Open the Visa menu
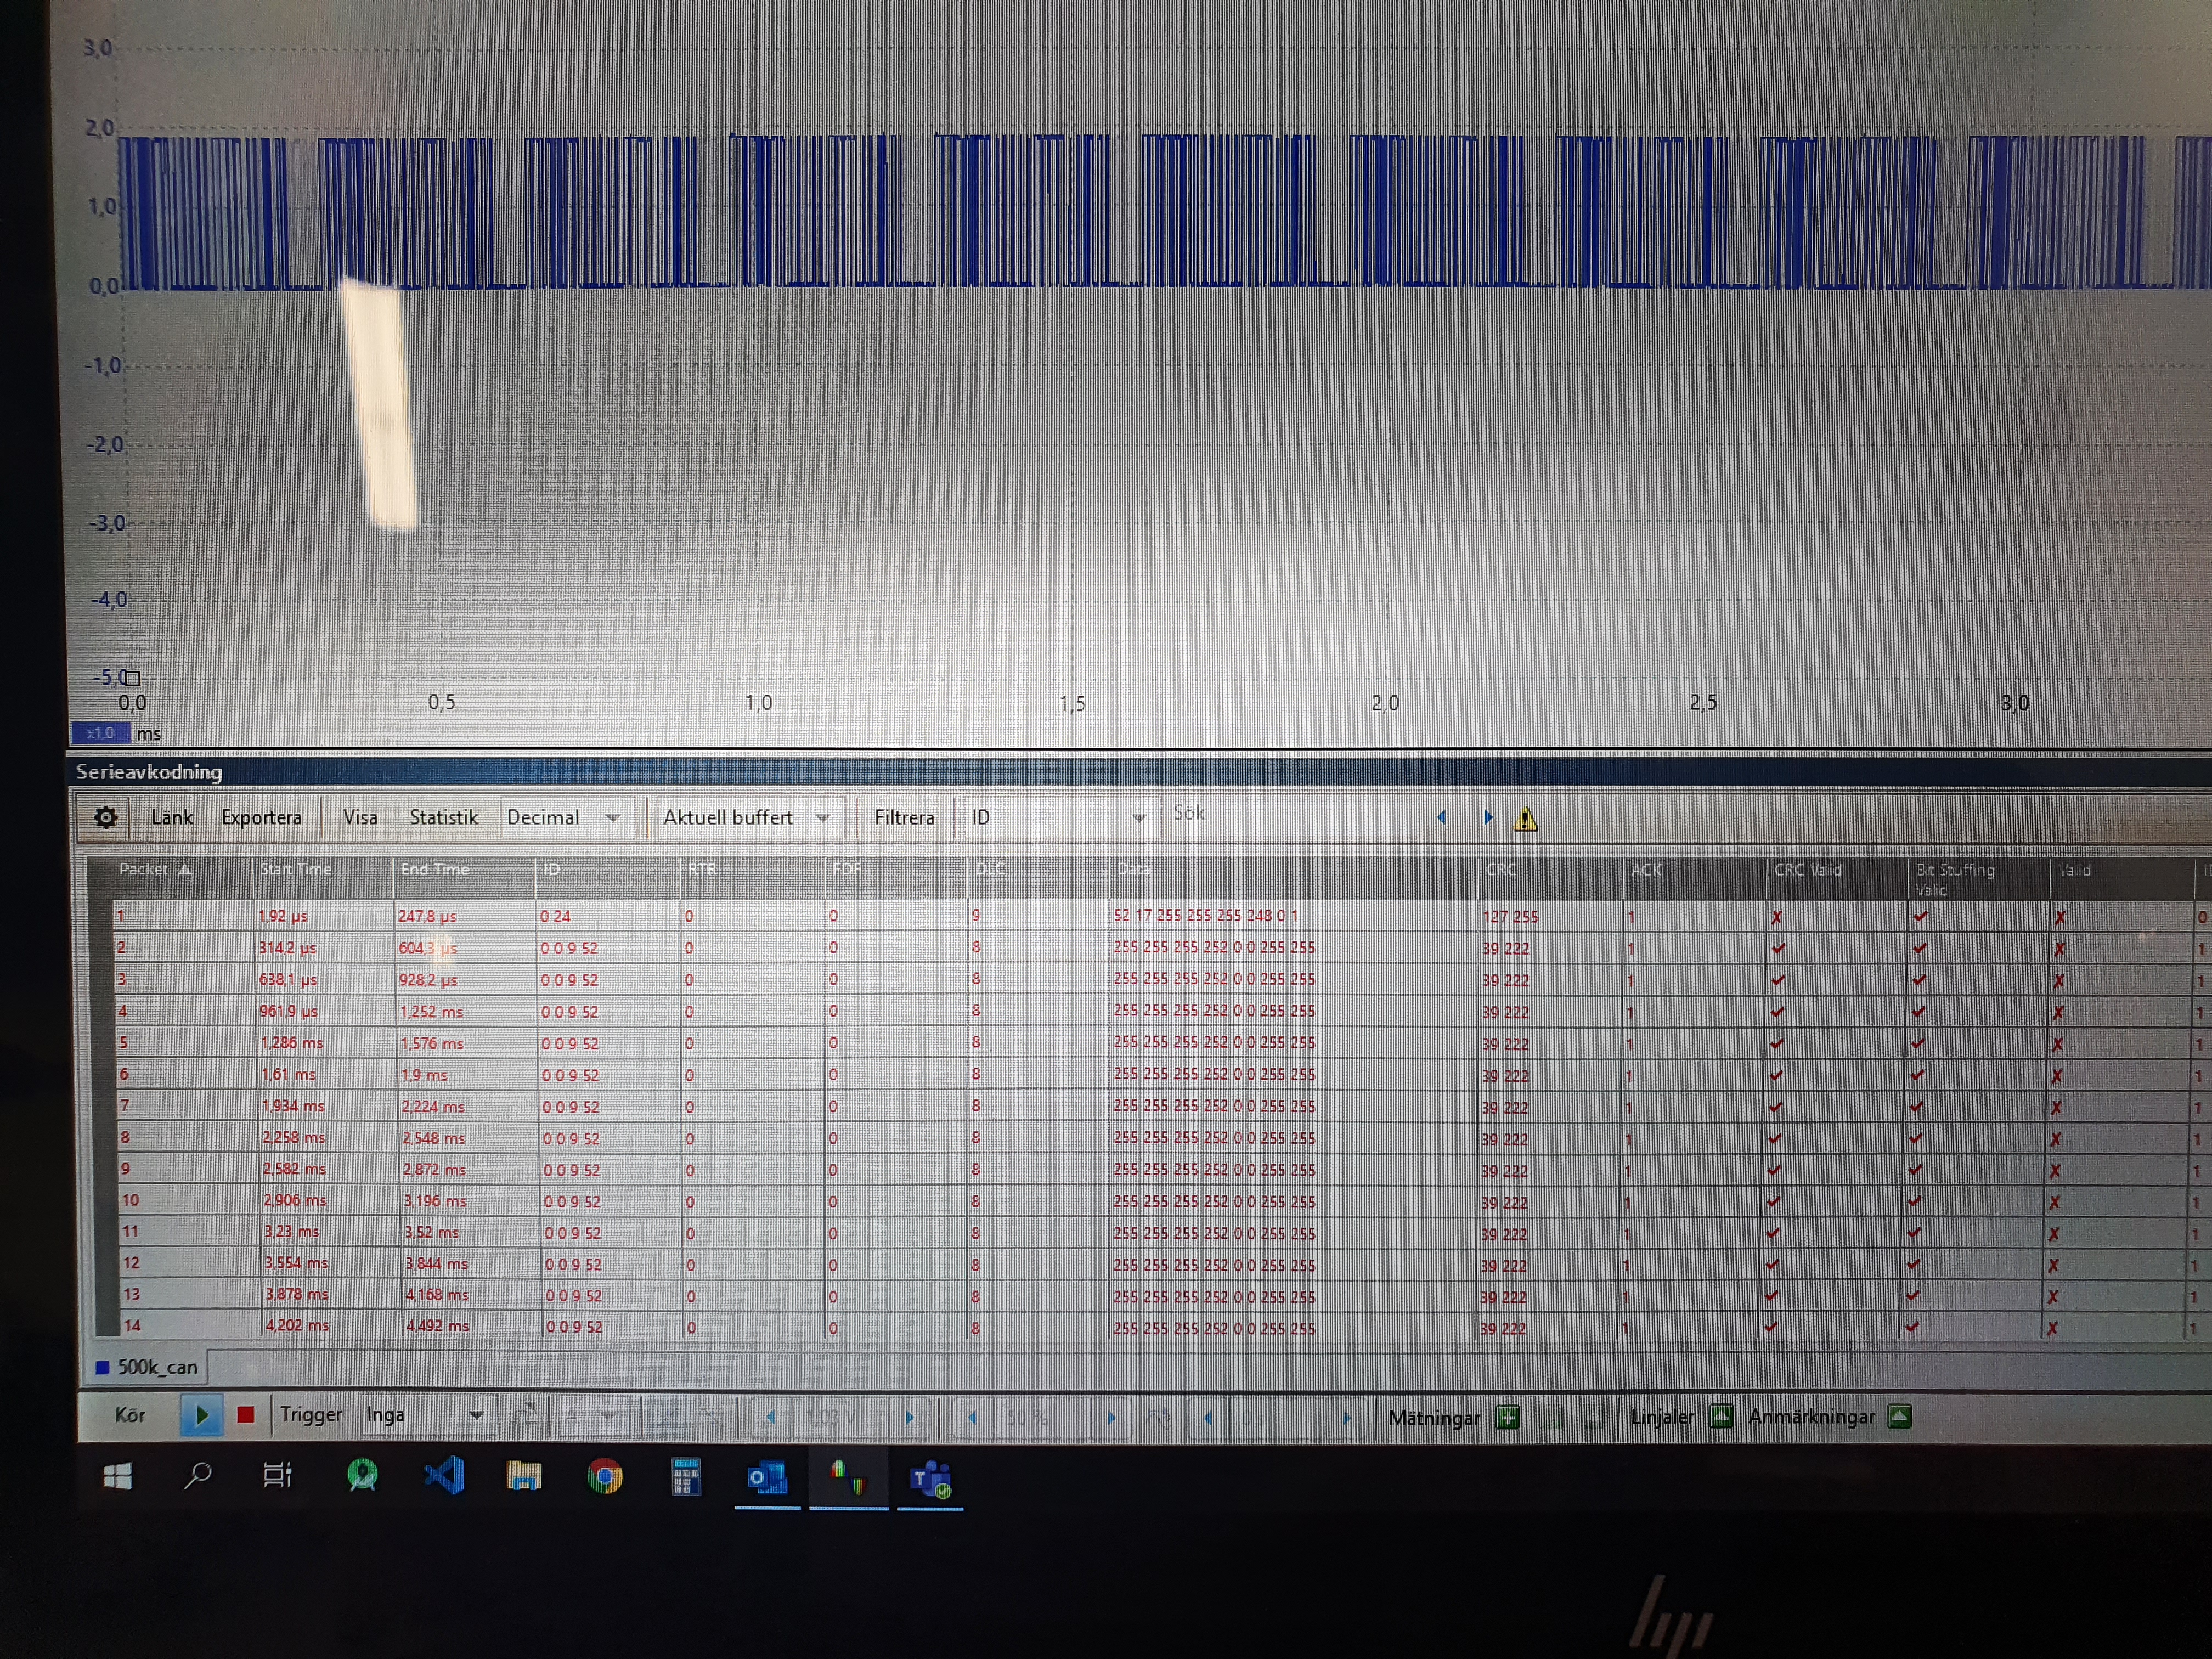 (x=360, y=817)
